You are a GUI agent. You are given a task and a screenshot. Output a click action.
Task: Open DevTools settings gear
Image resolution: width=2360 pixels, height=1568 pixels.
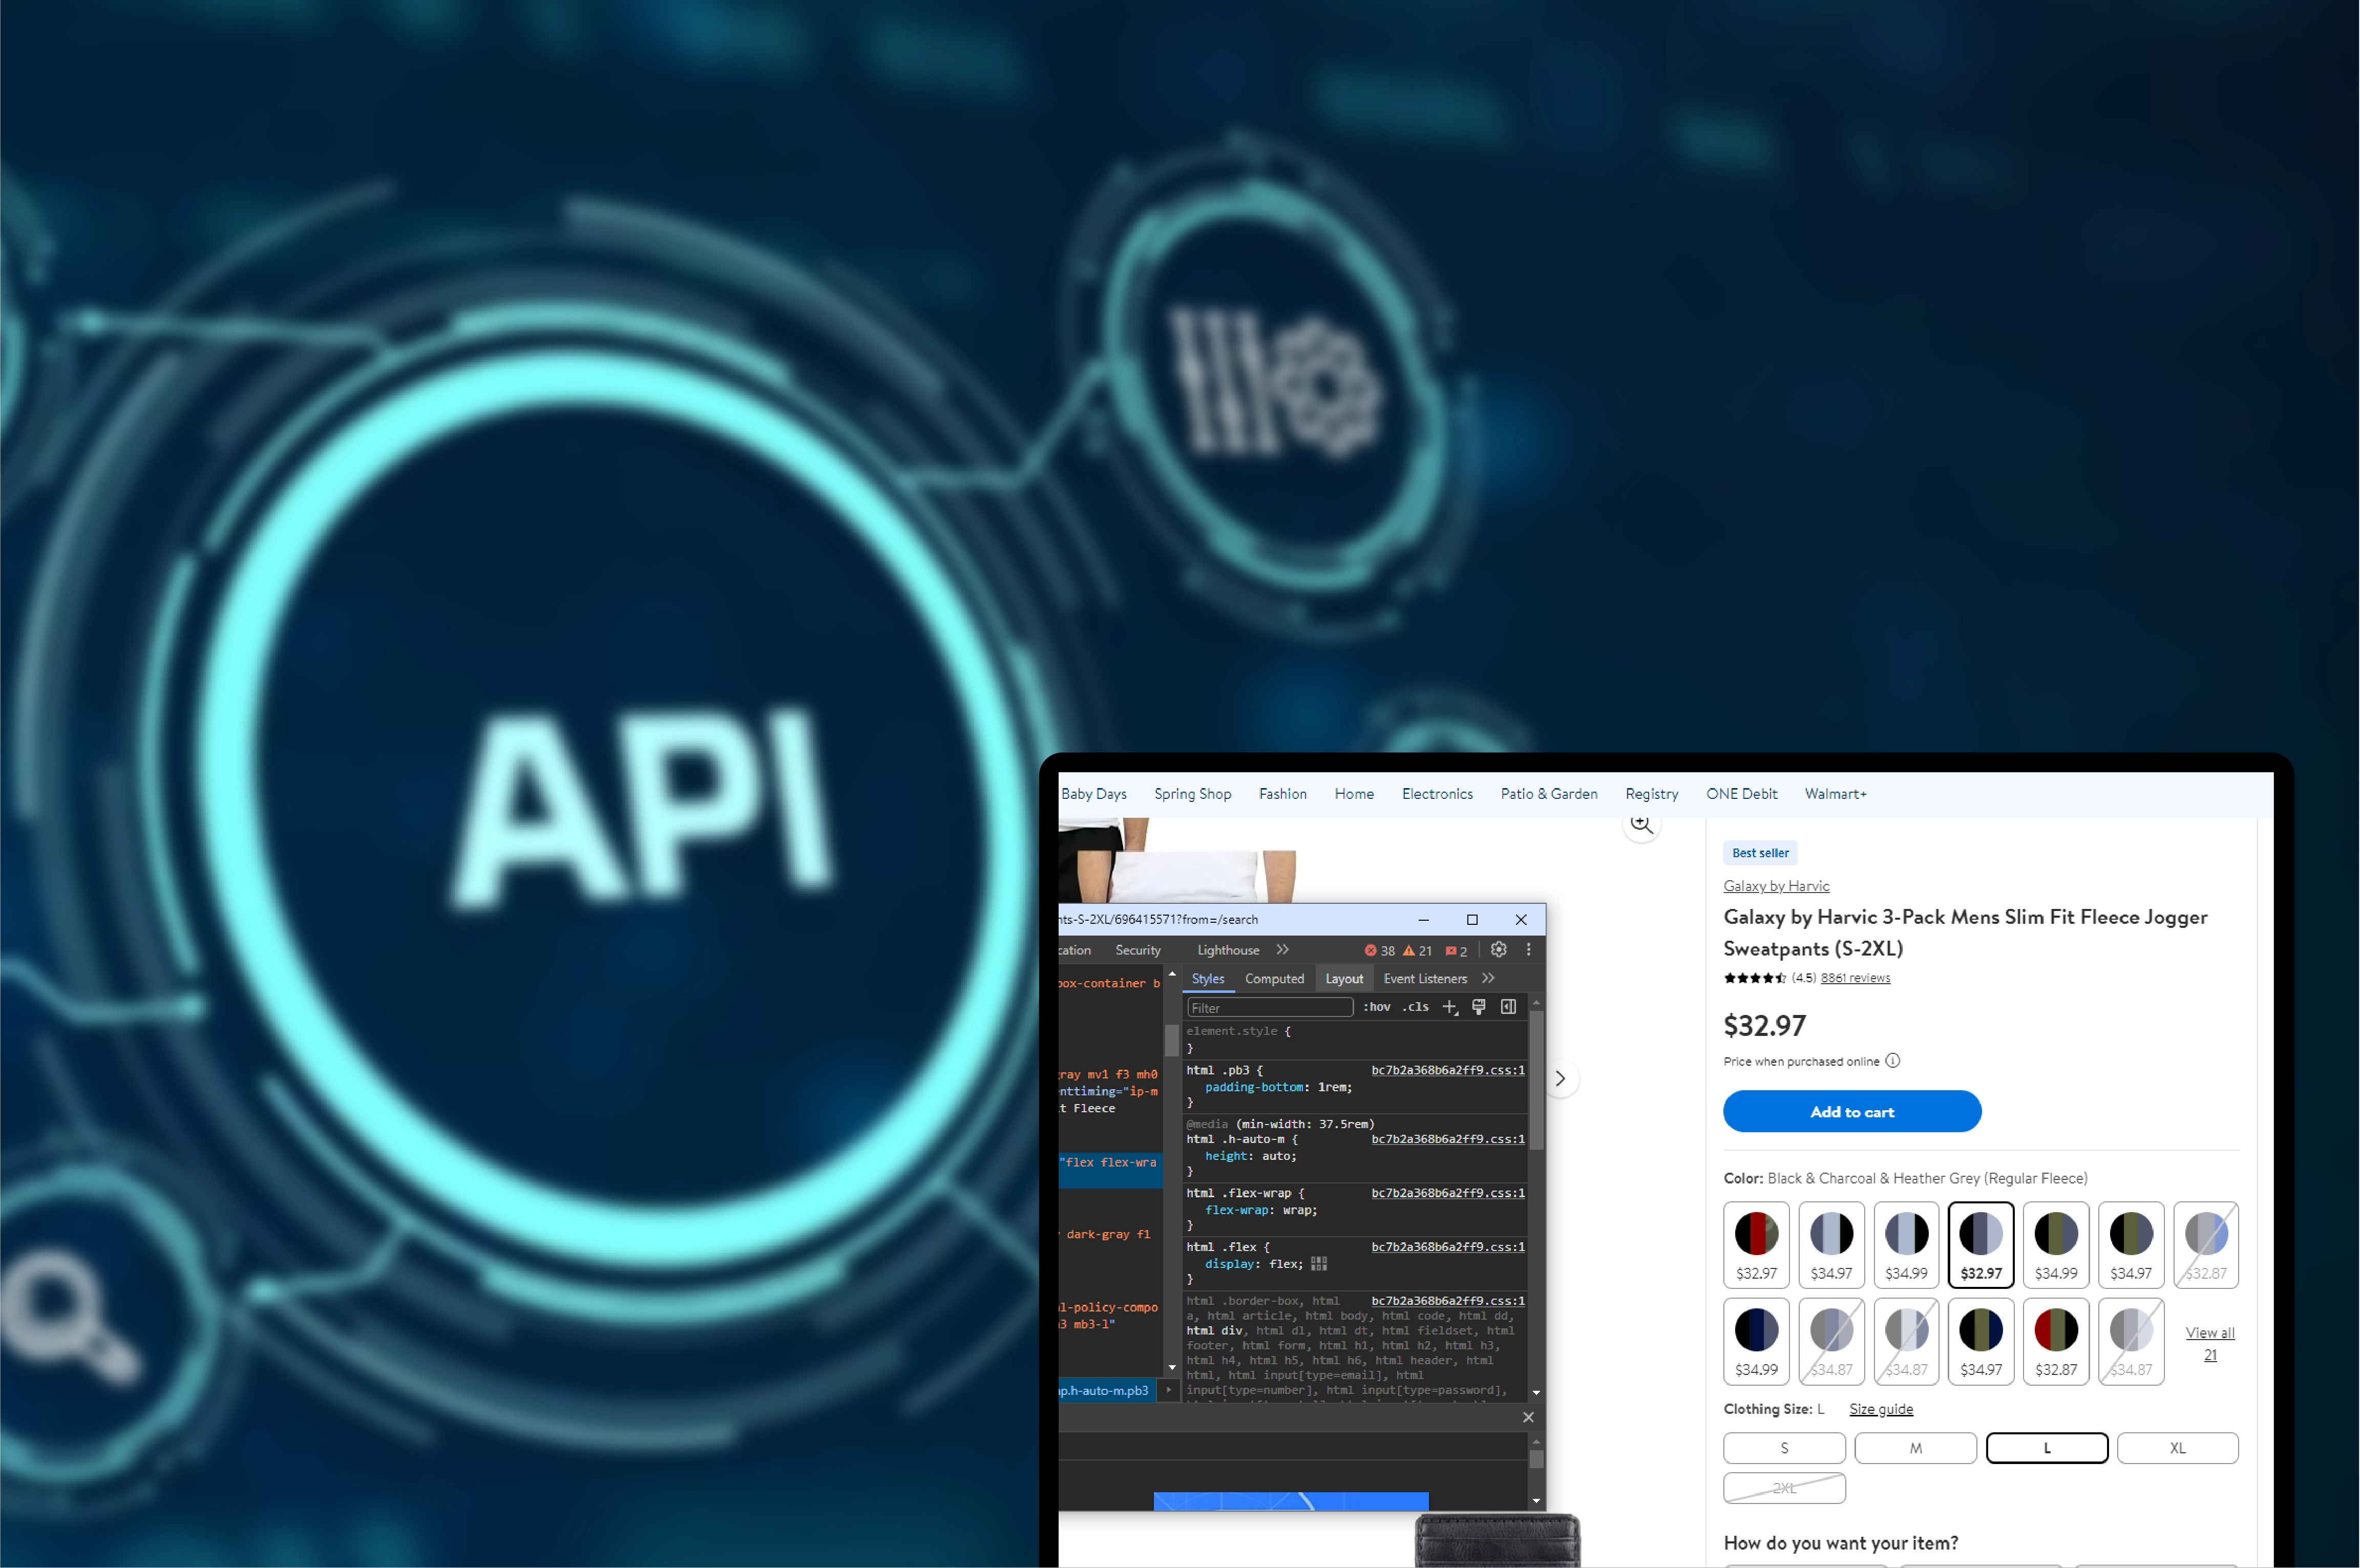(x=1498, y=949)
